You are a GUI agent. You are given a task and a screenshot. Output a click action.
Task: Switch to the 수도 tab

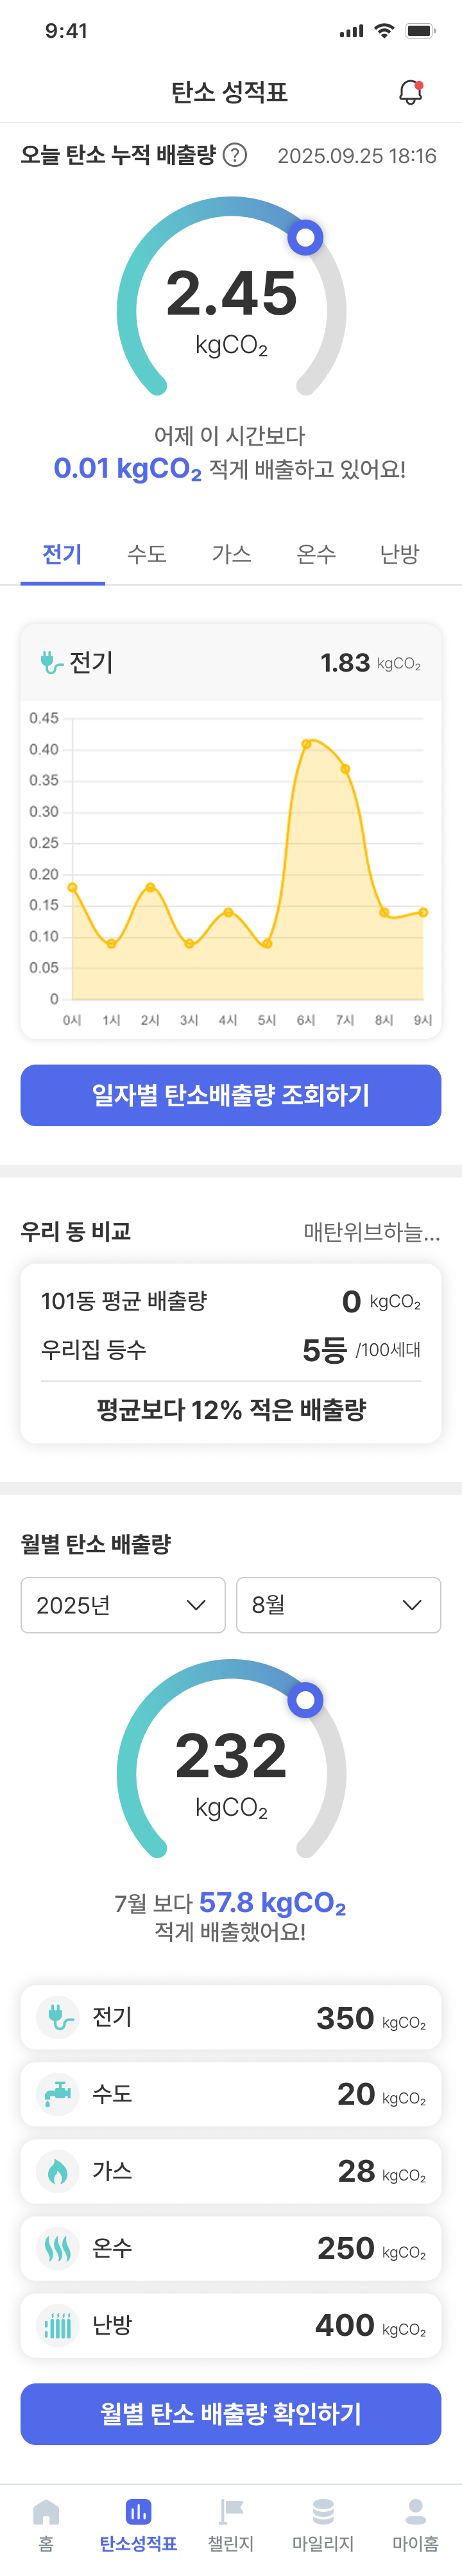coord(147,554)
